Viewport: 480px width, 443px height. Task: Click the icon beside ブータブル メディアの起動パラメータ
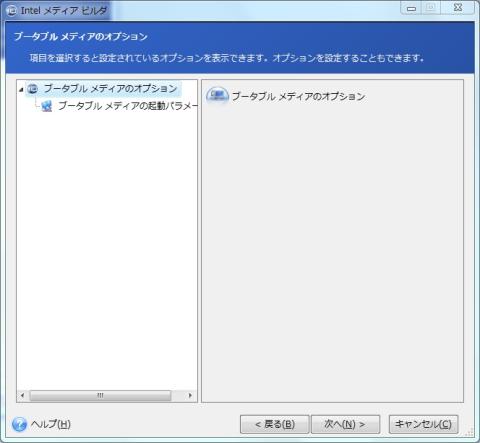click(x=47, y=106)
